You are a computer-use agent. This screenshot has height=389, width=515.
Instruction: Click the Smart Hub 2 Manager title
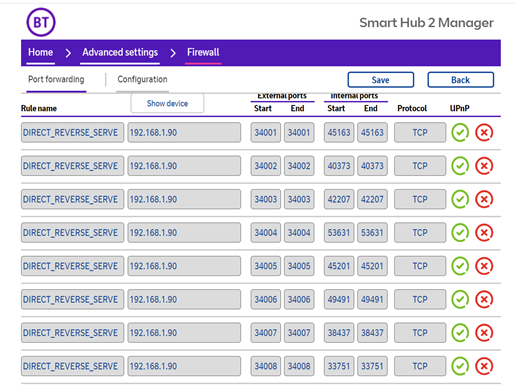(x=426, y=23)
